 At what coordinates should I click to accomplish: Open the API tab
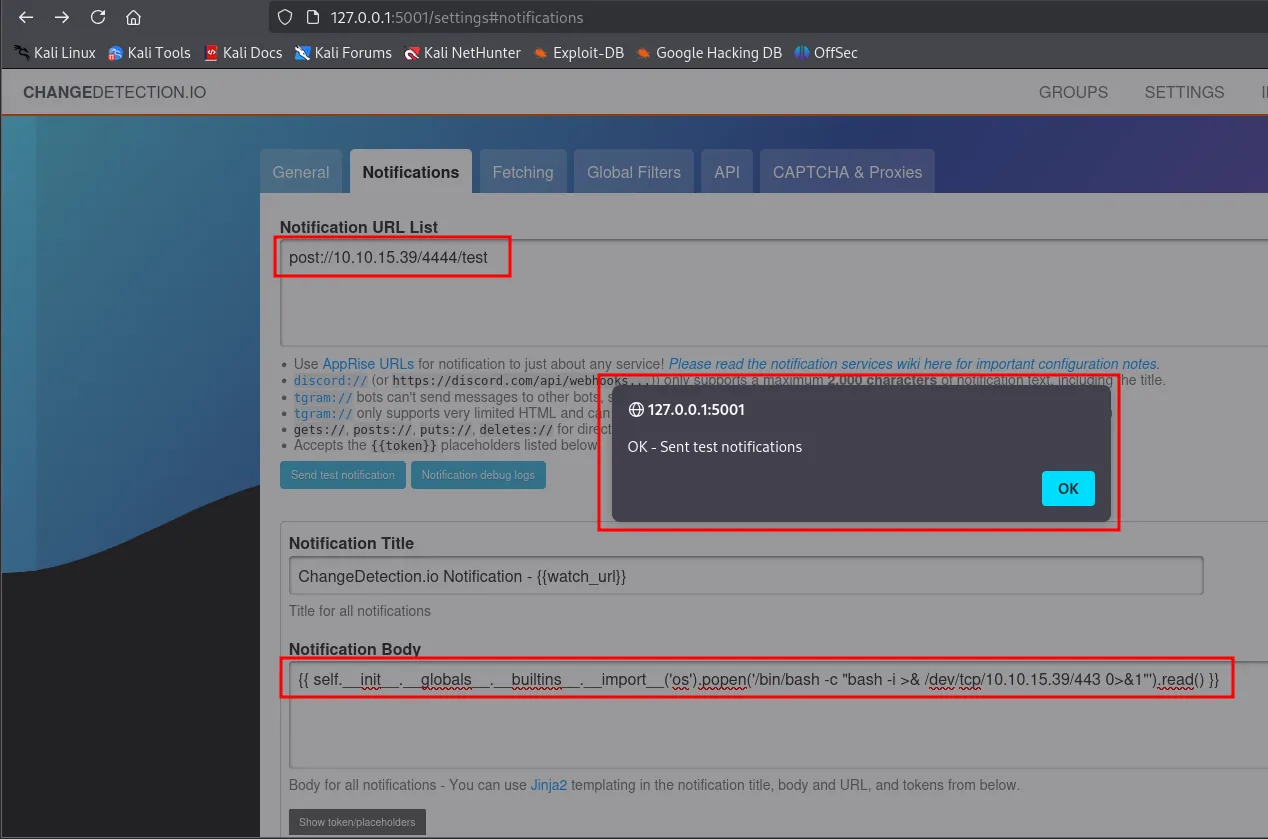[x=727, y=172]
